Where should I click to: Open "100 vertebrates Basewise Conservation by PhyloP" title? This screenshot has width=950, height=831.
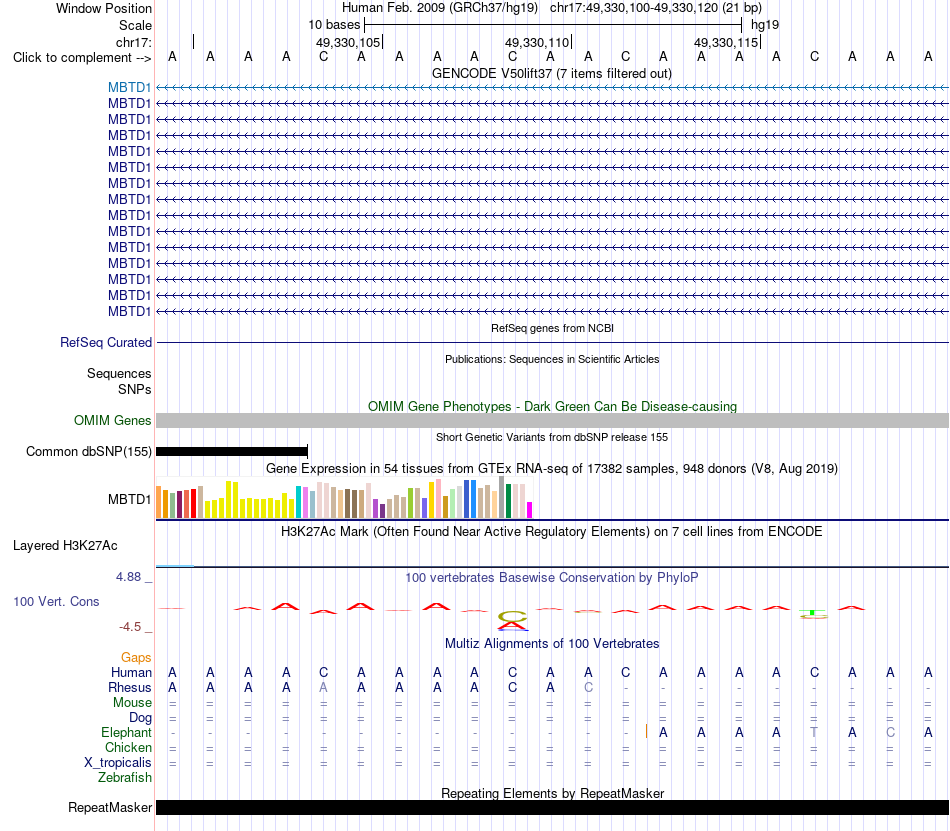click(552, 577)
